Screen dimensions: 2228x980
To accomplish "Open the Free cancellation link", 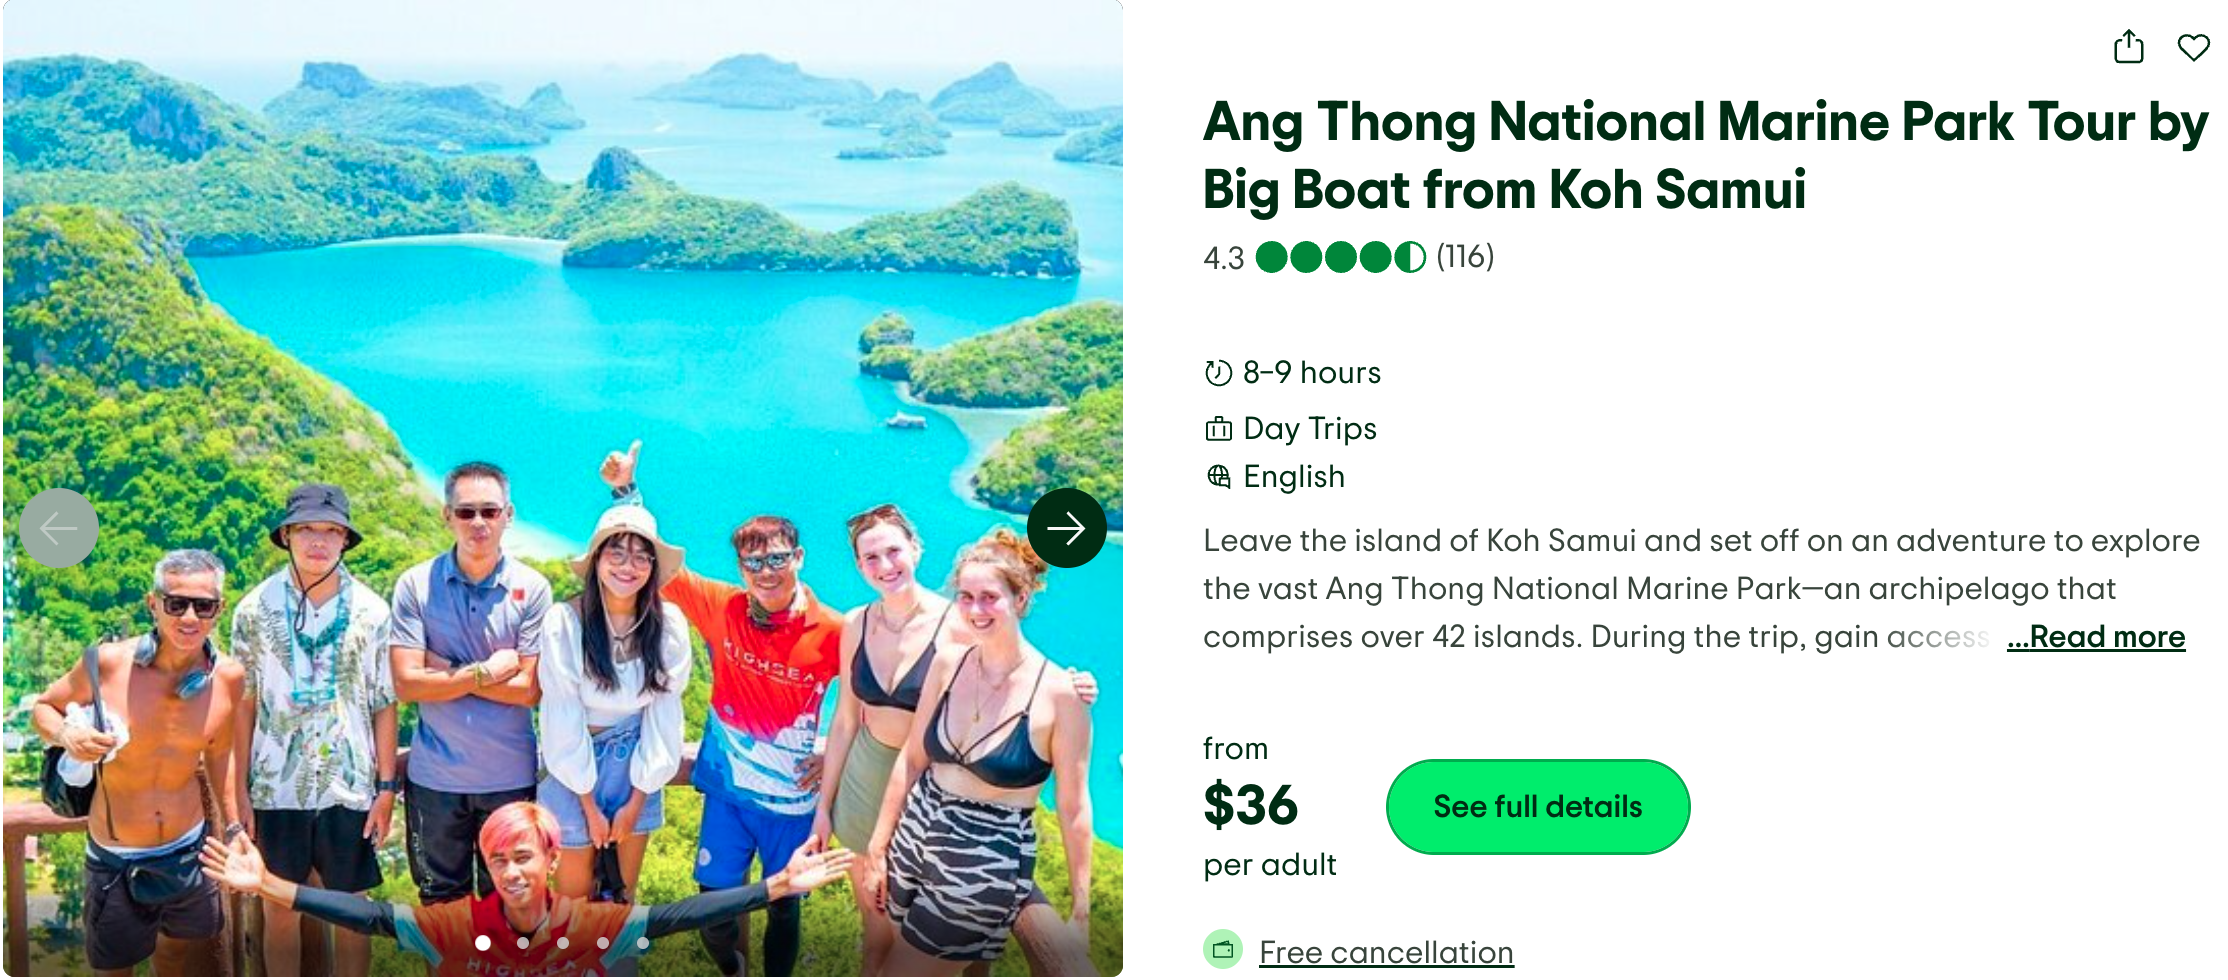I will click(x=1386, y=952).
